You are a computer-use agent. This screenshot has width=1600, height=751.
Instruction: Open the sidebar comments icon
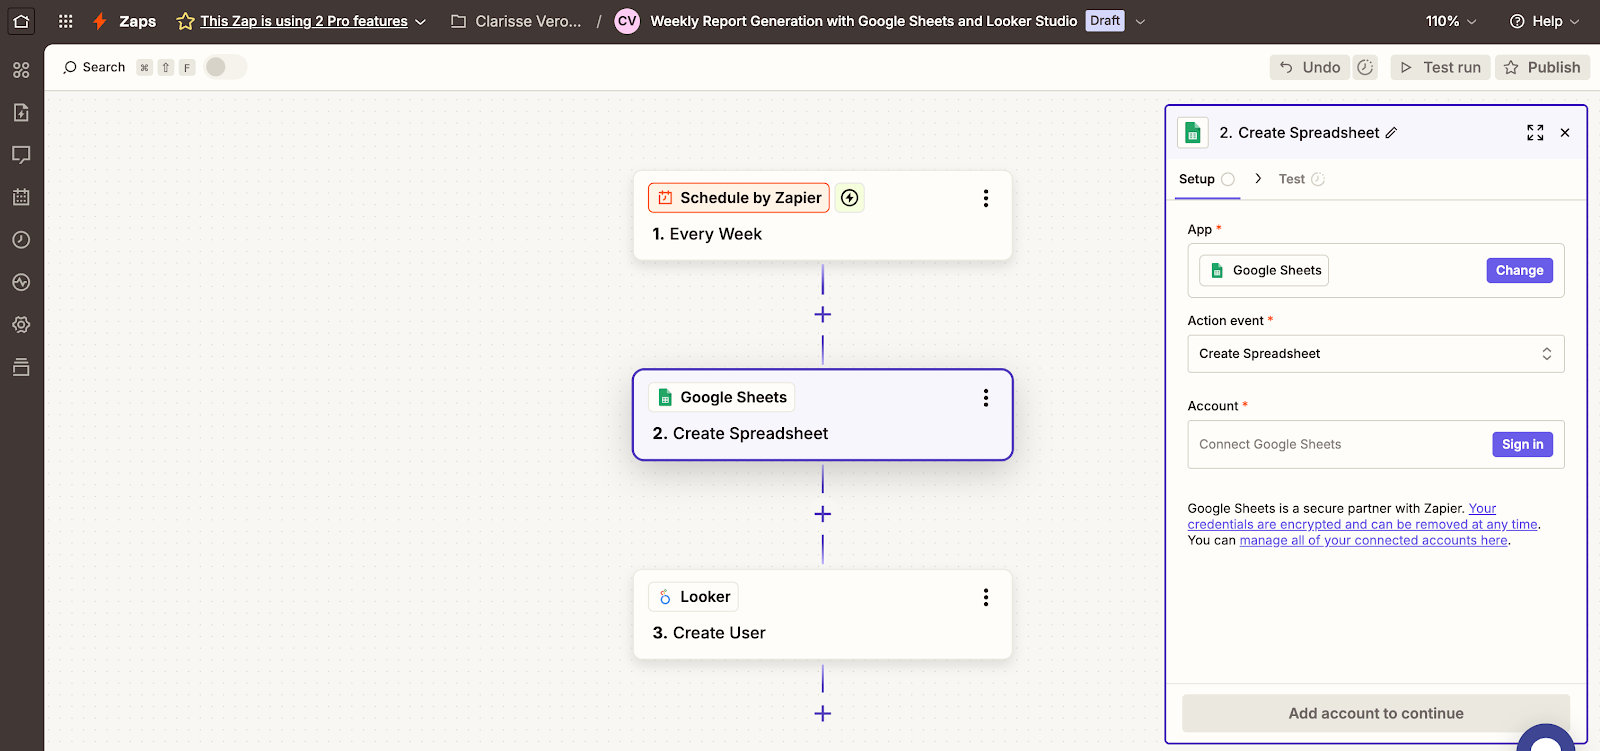click(21, 155)
